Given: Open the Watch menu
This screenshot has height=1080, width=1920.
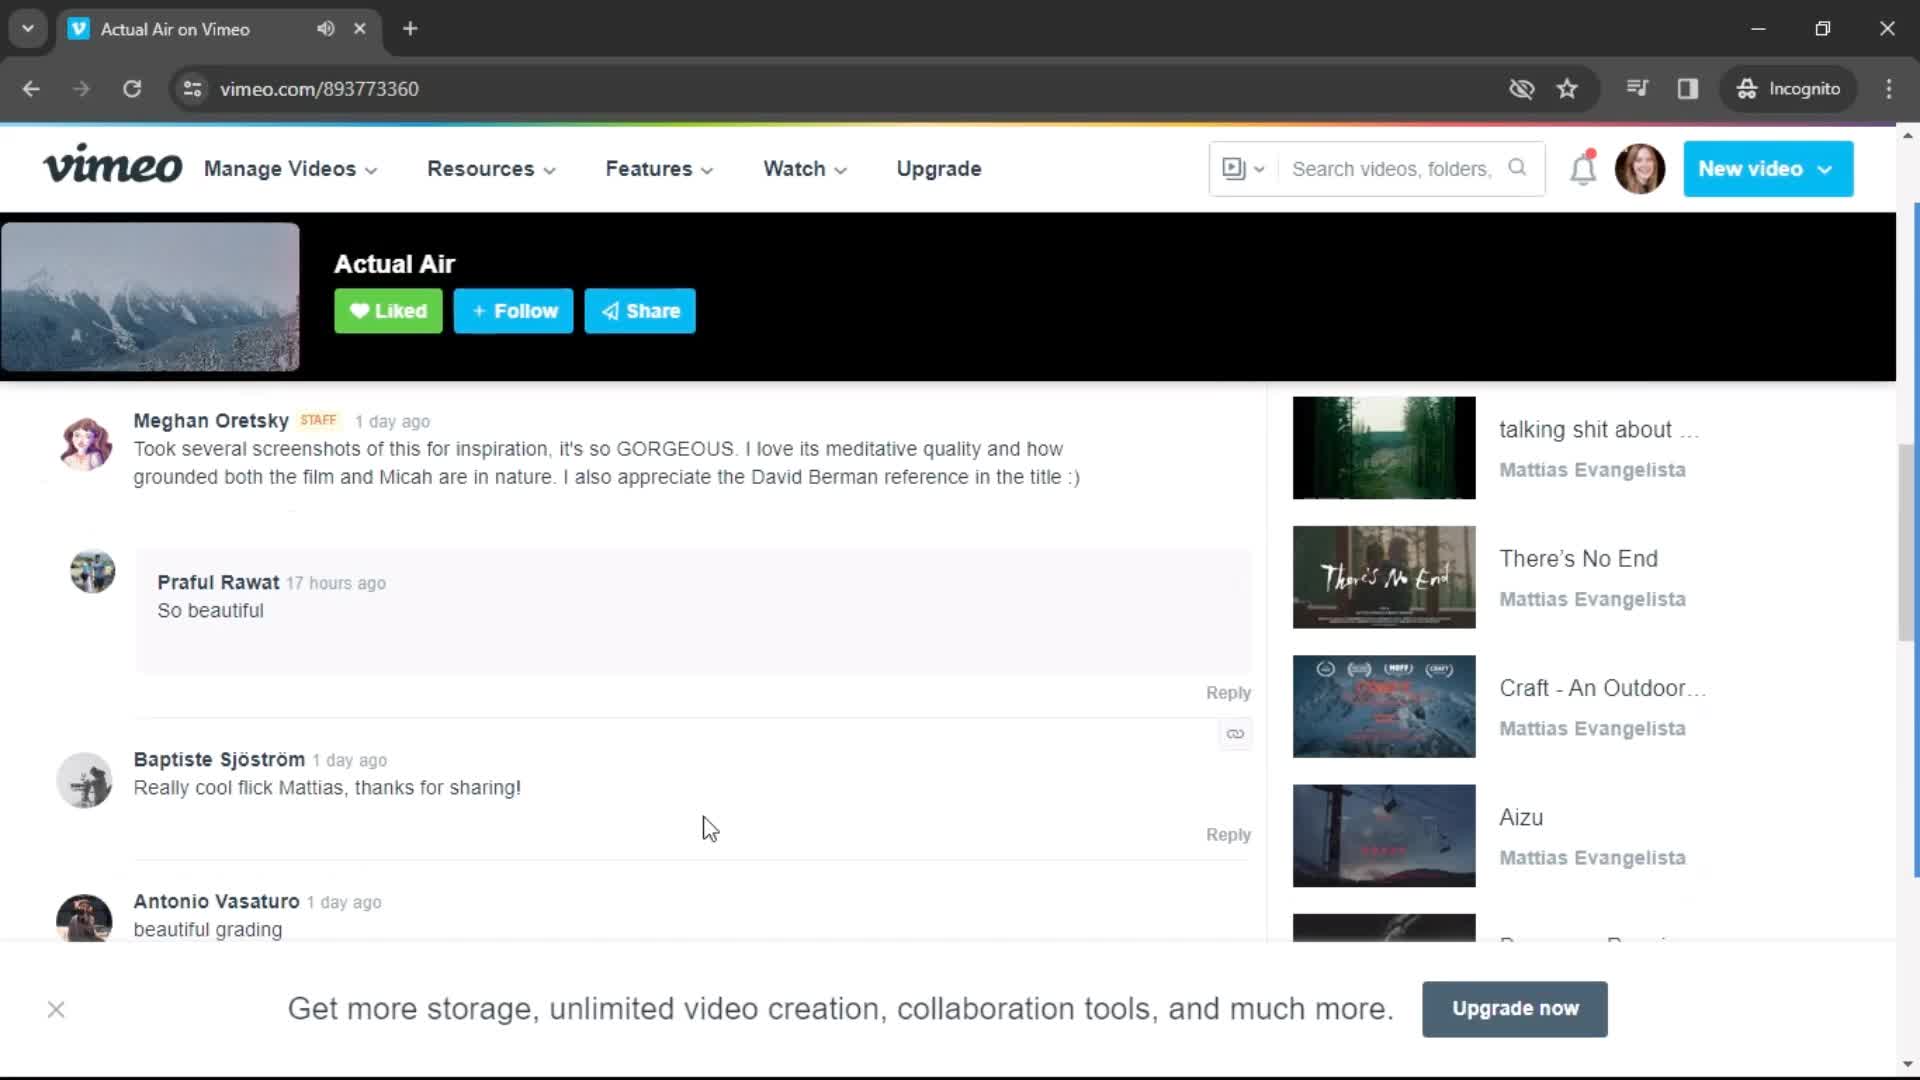Looking at the screenshot, I should point(803,169).
